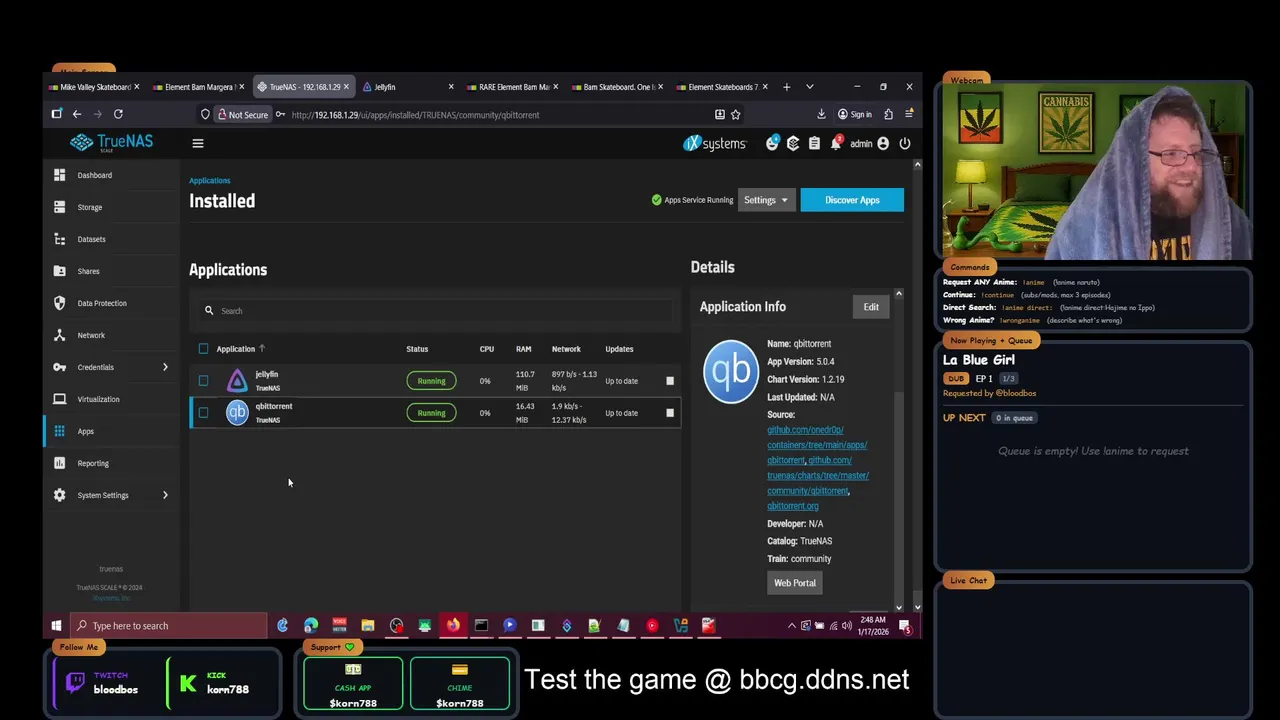Open browser downloads icon
The image size is (1280, 720).
pyautogui.click(x=821, y=114)
